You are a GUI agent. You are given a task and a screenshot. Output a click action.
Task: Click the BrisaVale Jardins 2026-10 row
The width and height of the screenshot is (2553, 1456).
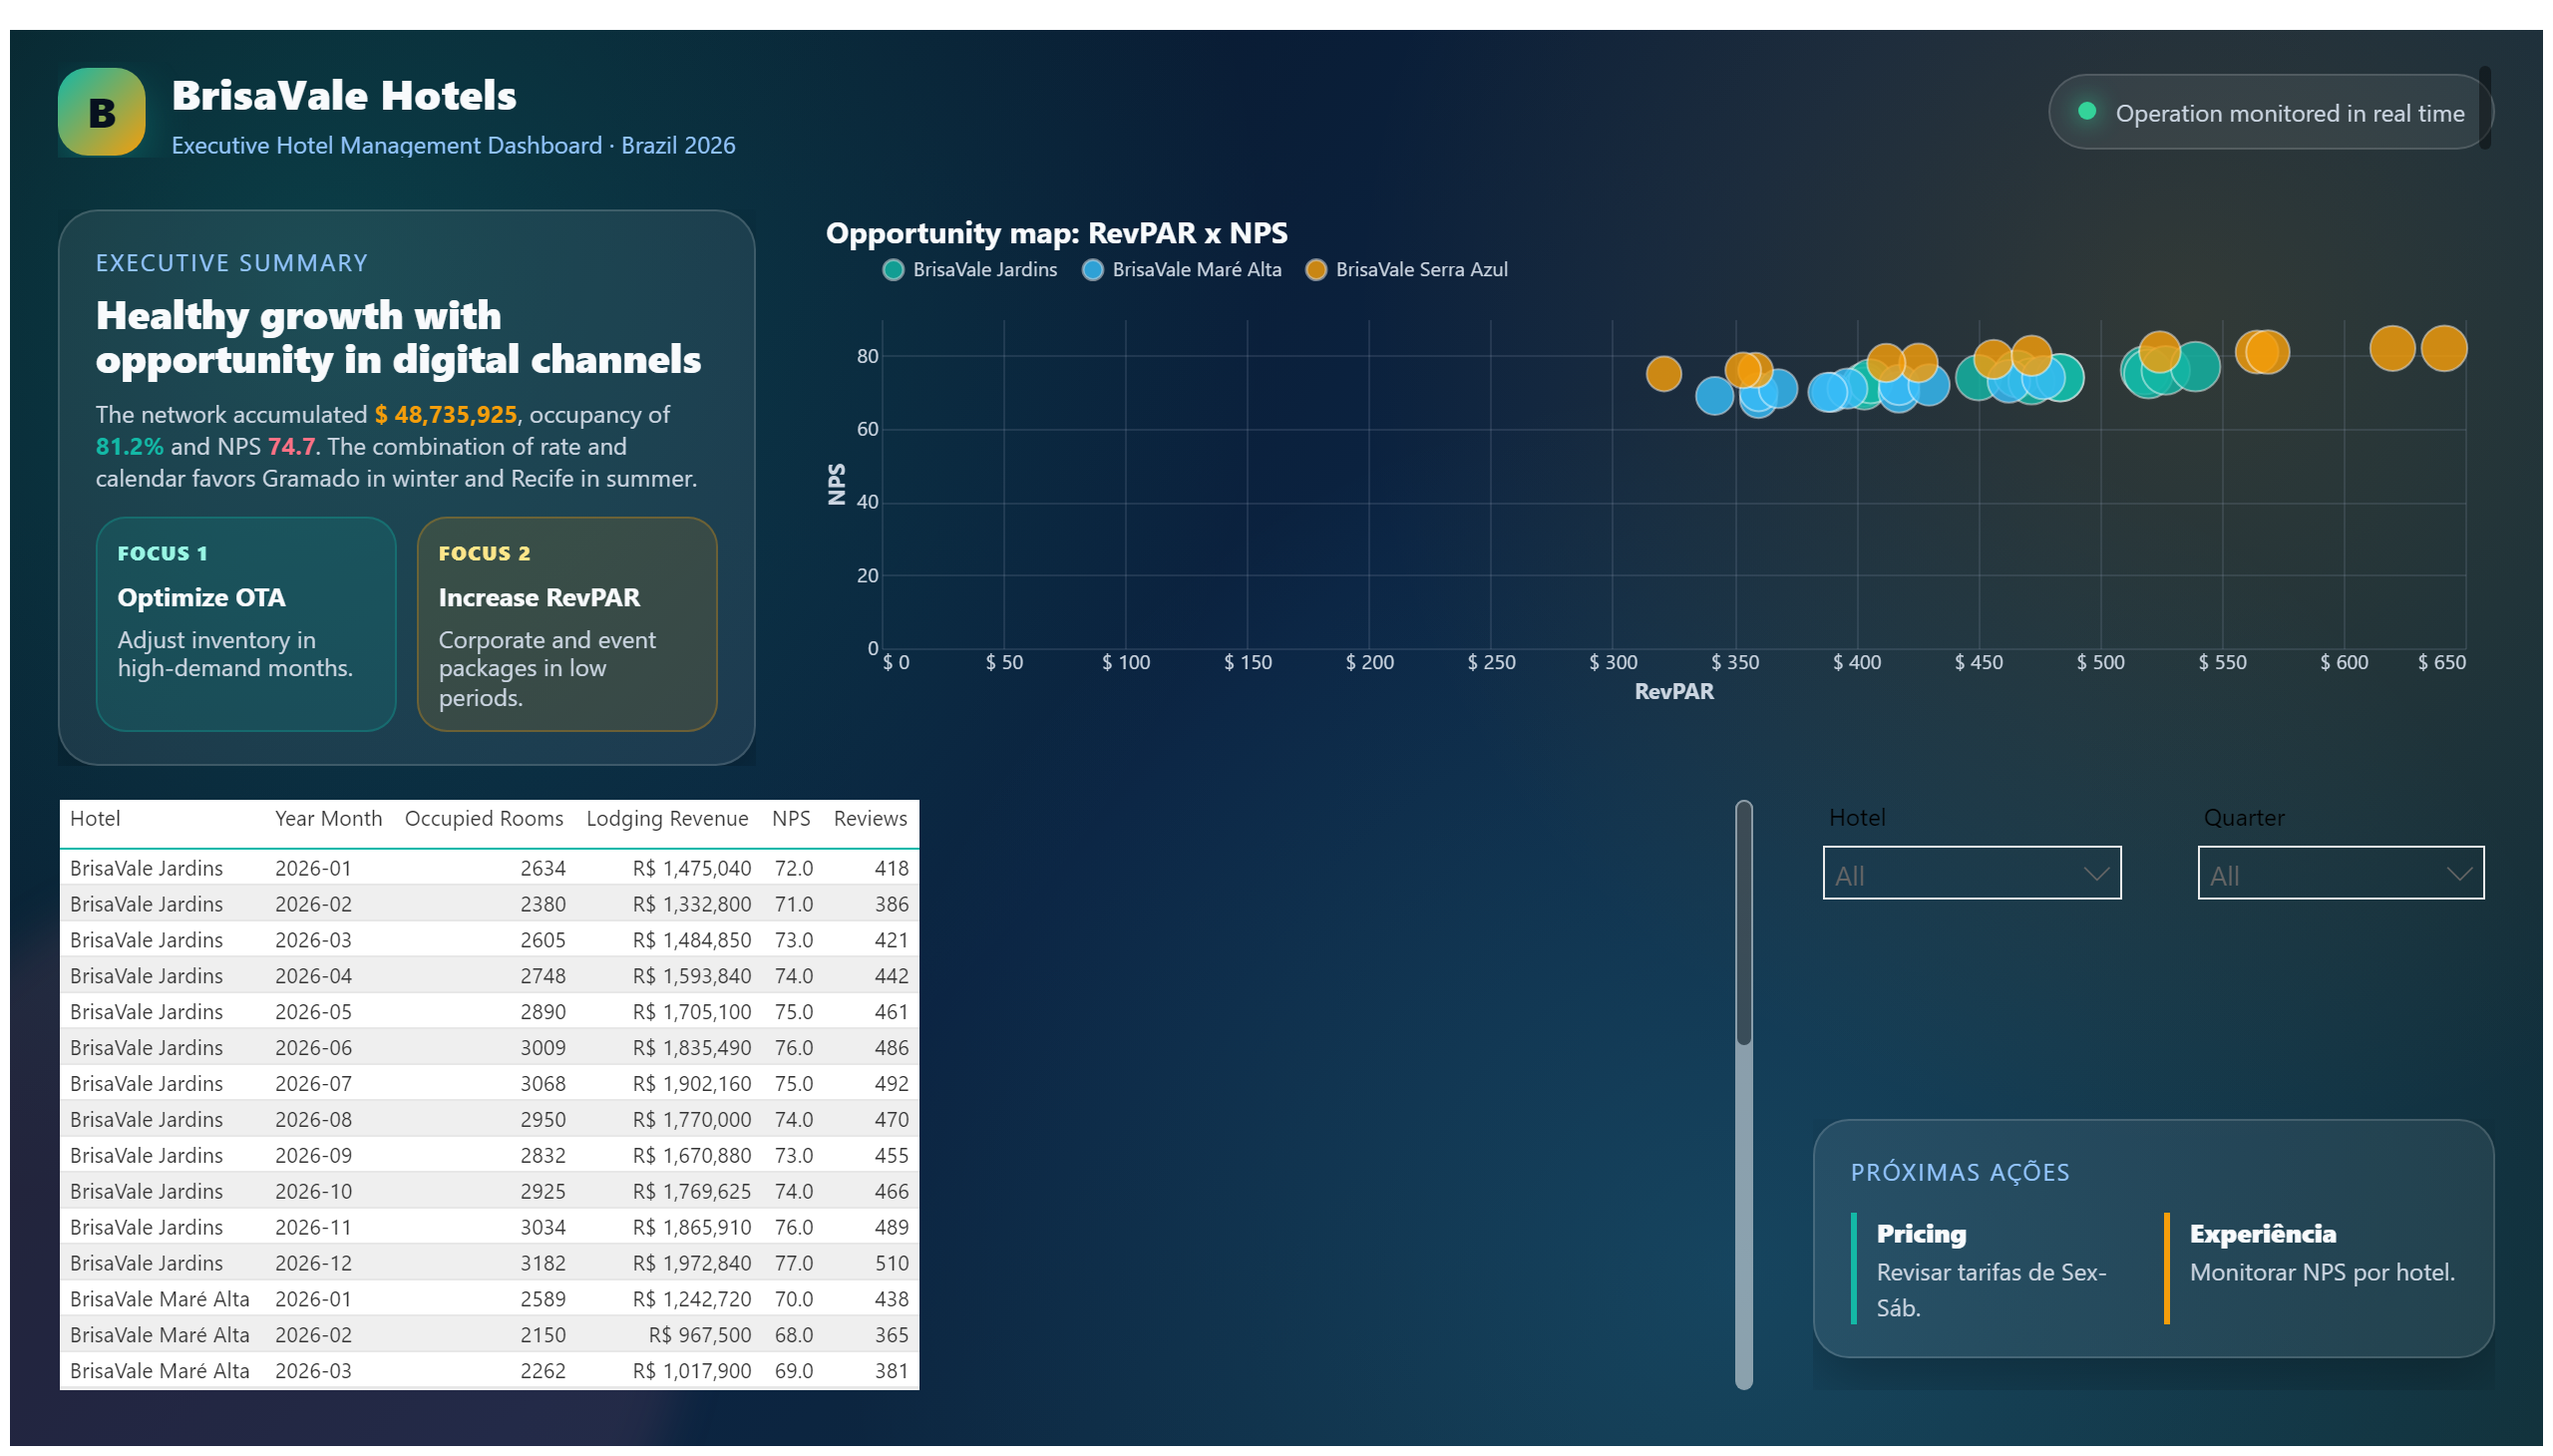pyautogui.click(x=489, y=1192)
